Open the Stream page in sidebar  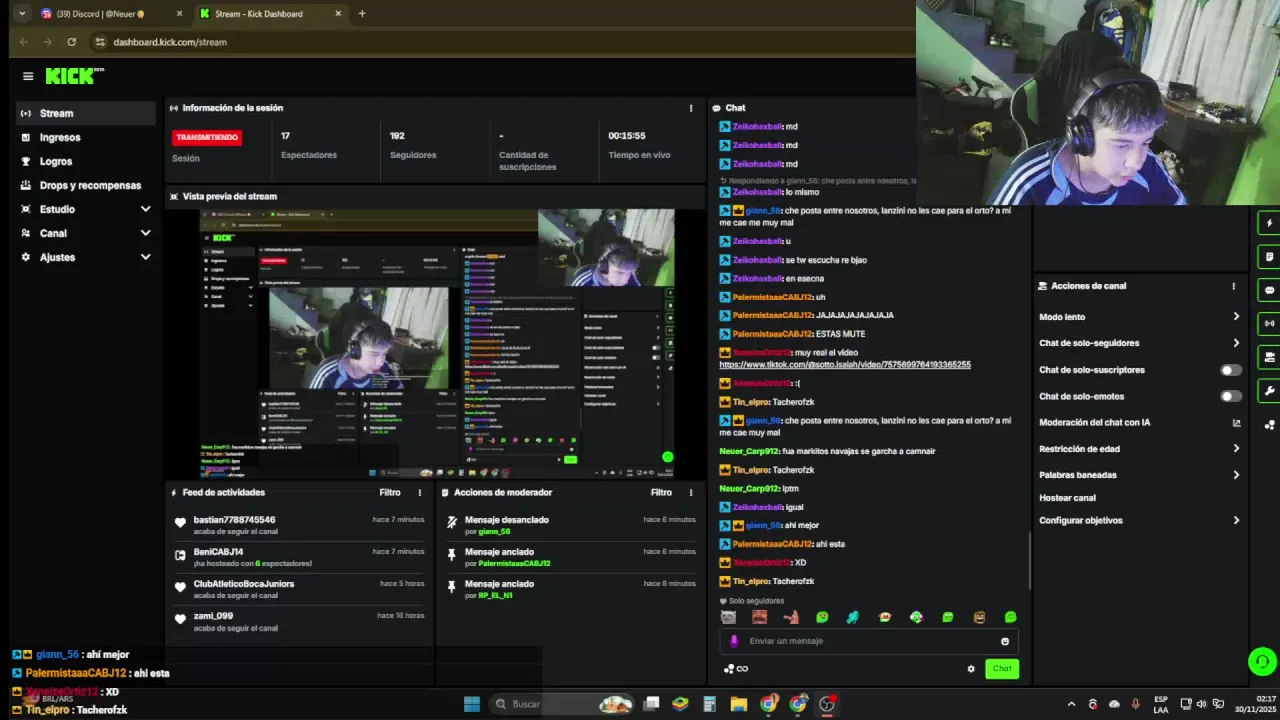click(x=85, y=113)
